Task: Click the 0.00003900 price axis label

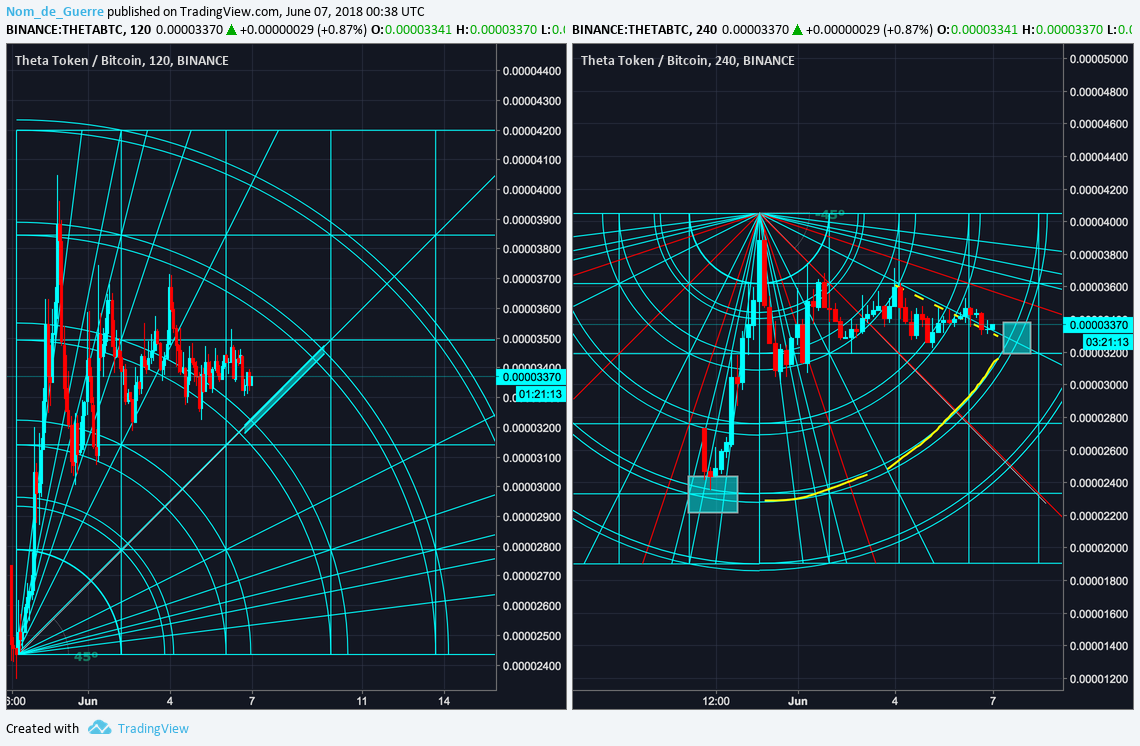Action: pos(531,220)
